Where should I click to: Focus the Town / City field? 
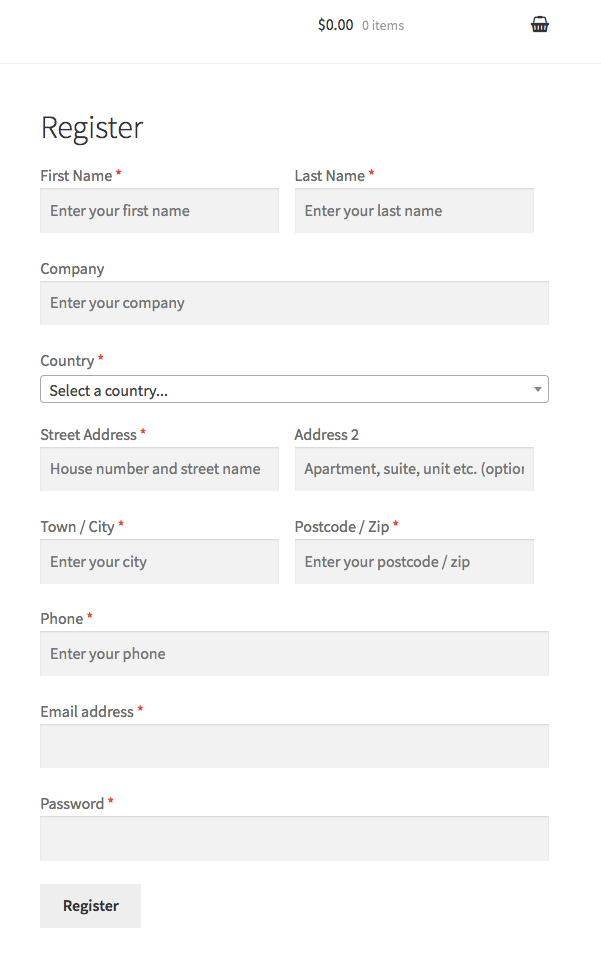click(159, 562)
